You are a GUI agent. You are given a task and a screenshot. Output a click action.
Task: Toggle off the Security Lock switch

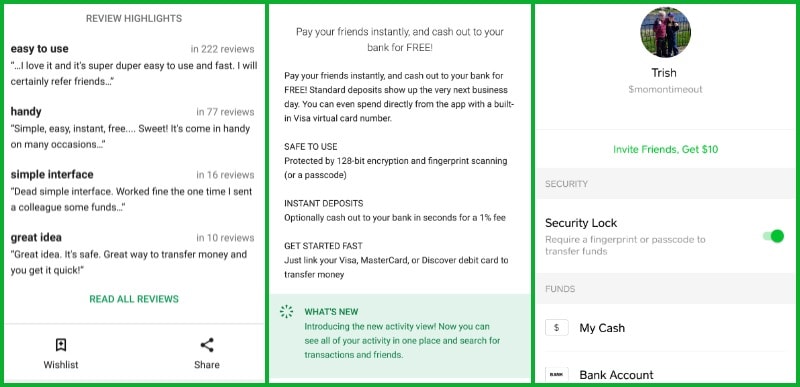(x=773, y=236)
